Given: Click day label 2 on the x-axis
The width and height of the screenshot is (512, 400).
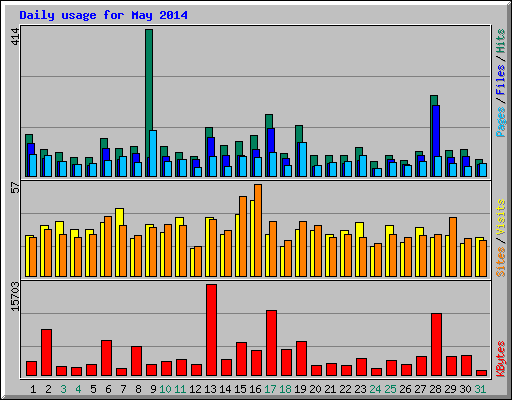Looking at the screenshot, I should (48, 389).
